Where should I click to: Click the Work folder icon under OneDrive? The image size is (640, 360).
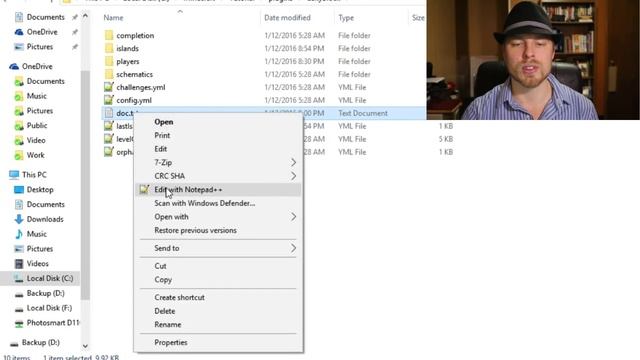coord(19,155)
